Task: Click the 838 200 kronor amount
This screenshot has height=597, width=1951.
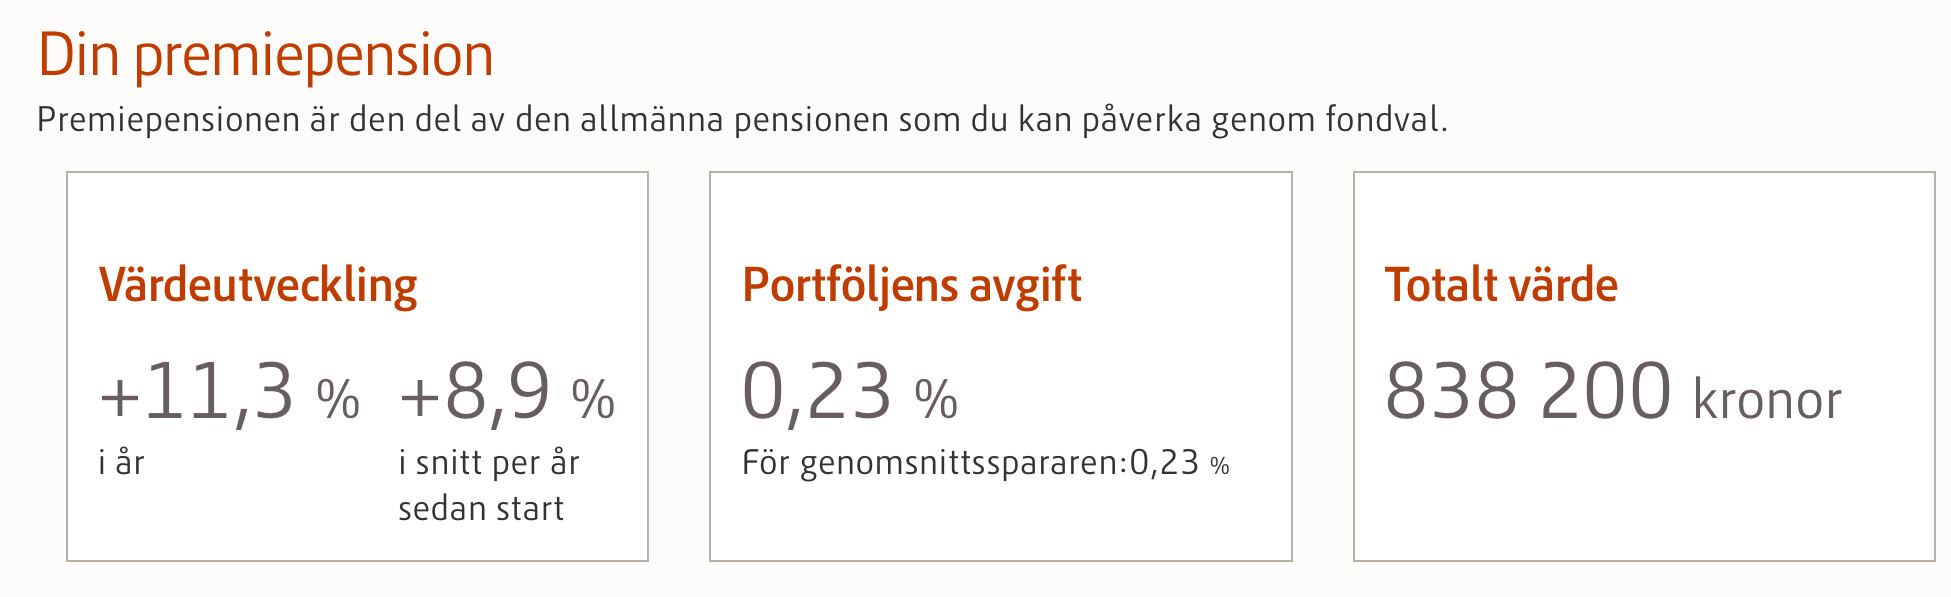Action: (1613, 392)
